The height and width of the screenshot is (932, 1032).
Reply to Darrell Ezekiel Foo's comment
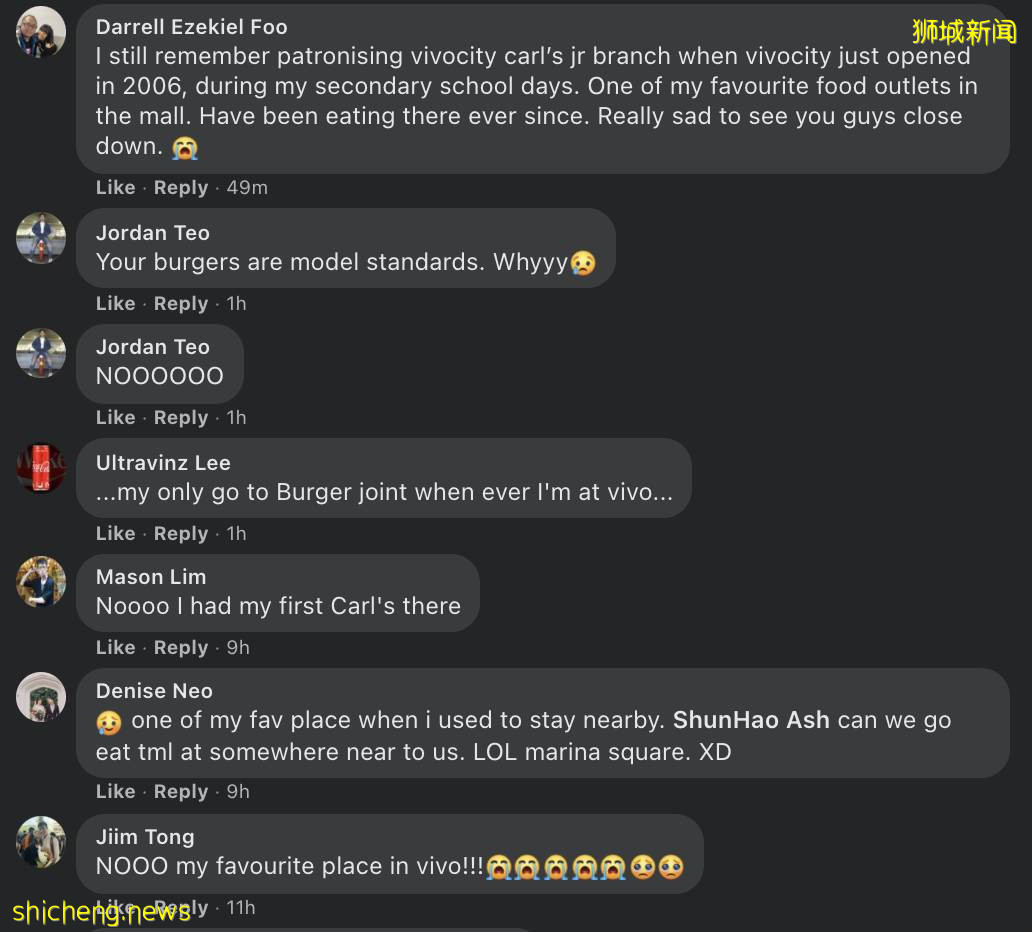[181, 188]
